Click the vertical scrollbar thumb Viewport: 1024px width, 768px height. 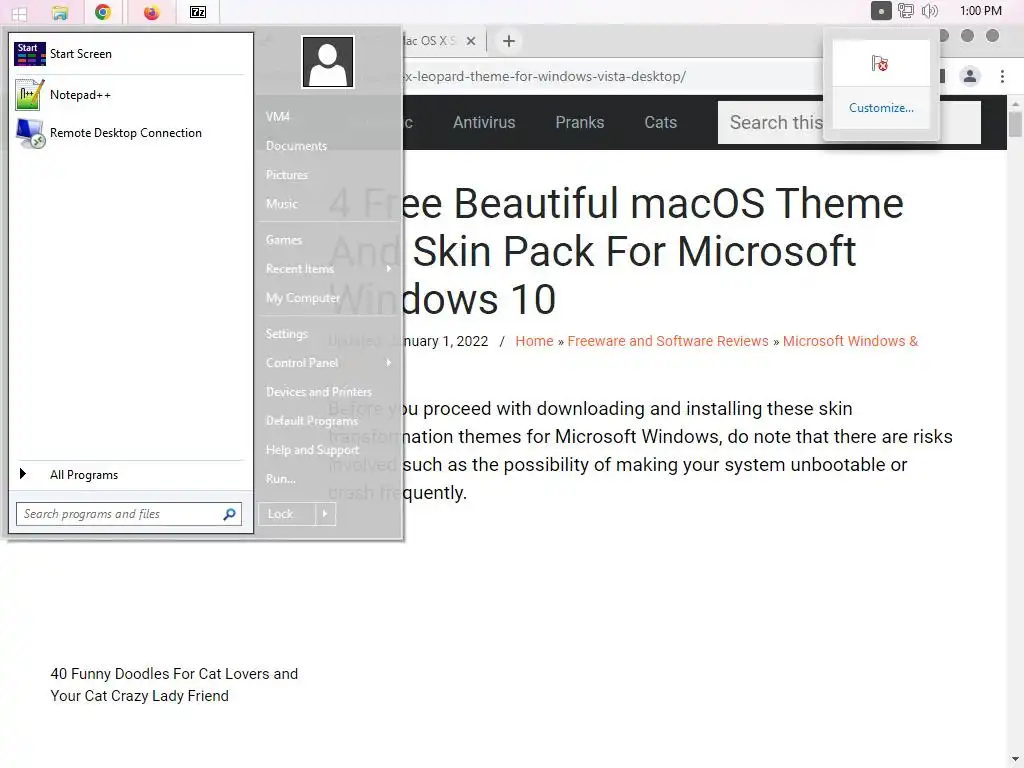point(1015,124)
